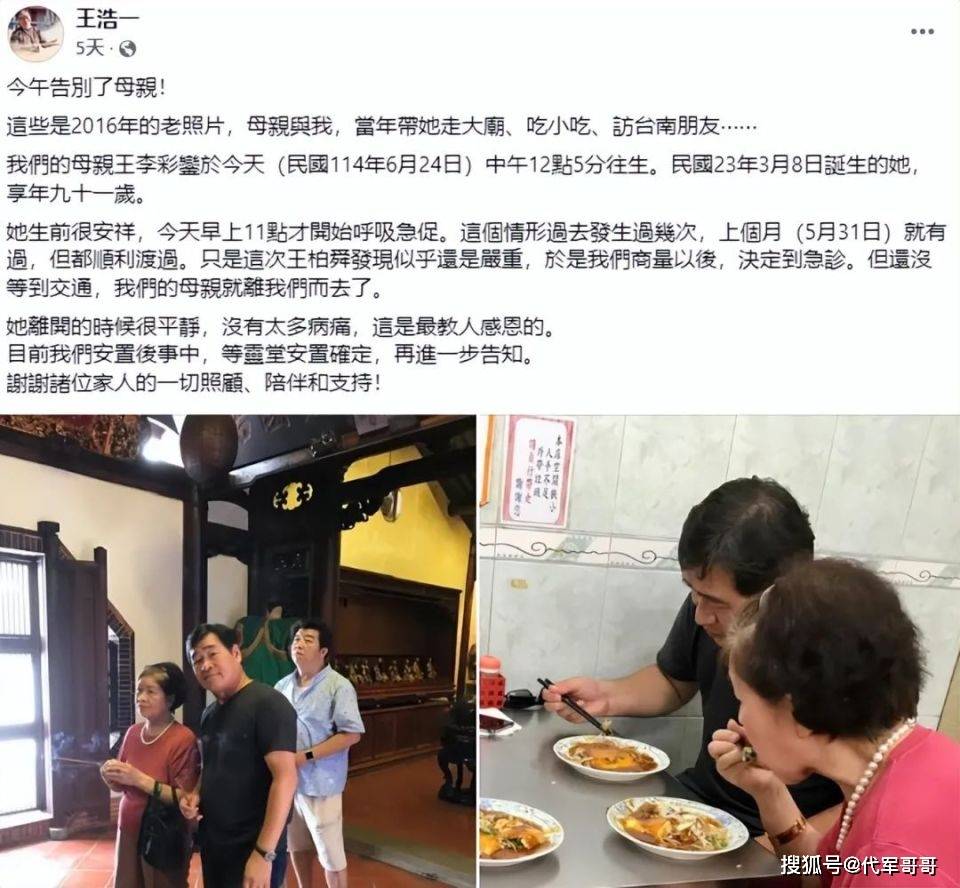Click the pearl necklace on woman eating
This screenshot has width=960, height=888.
[x=871, y=785]
